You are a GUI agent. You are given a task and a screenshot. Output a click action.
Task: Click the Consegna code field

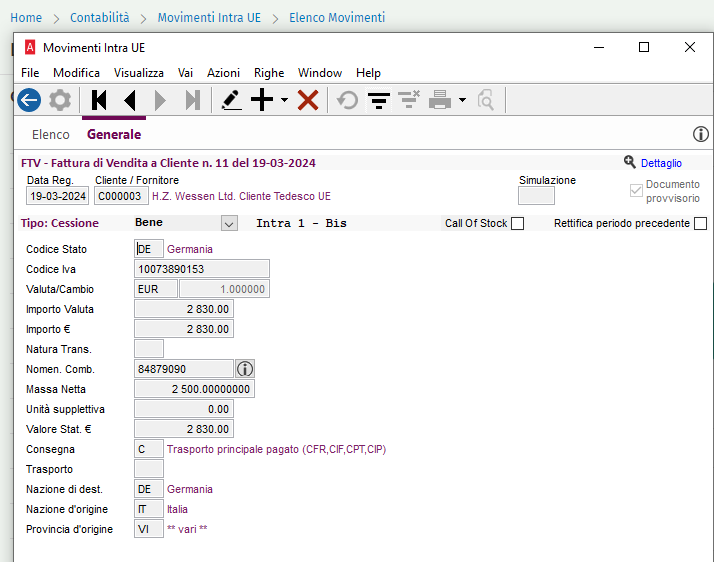click(x=149, y=449)
